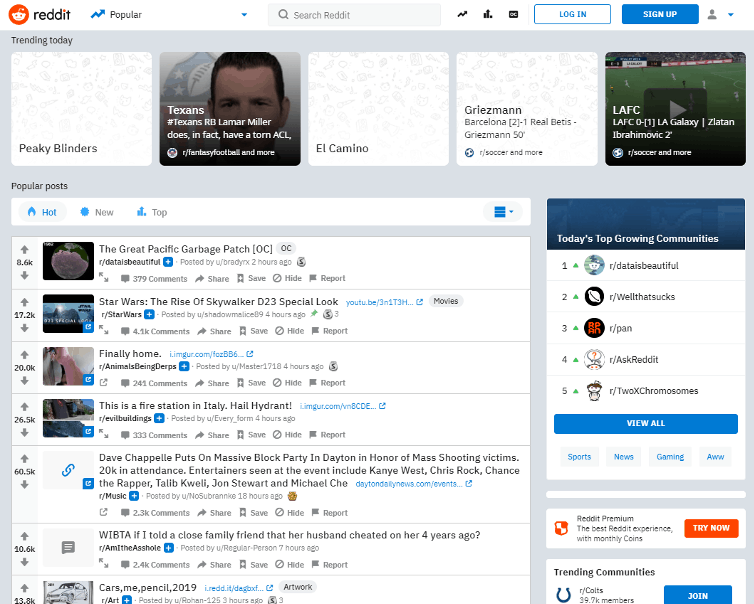
Task: Open the Finally home thumbnail
Action: pyautogui.click(x=68, y=366)
